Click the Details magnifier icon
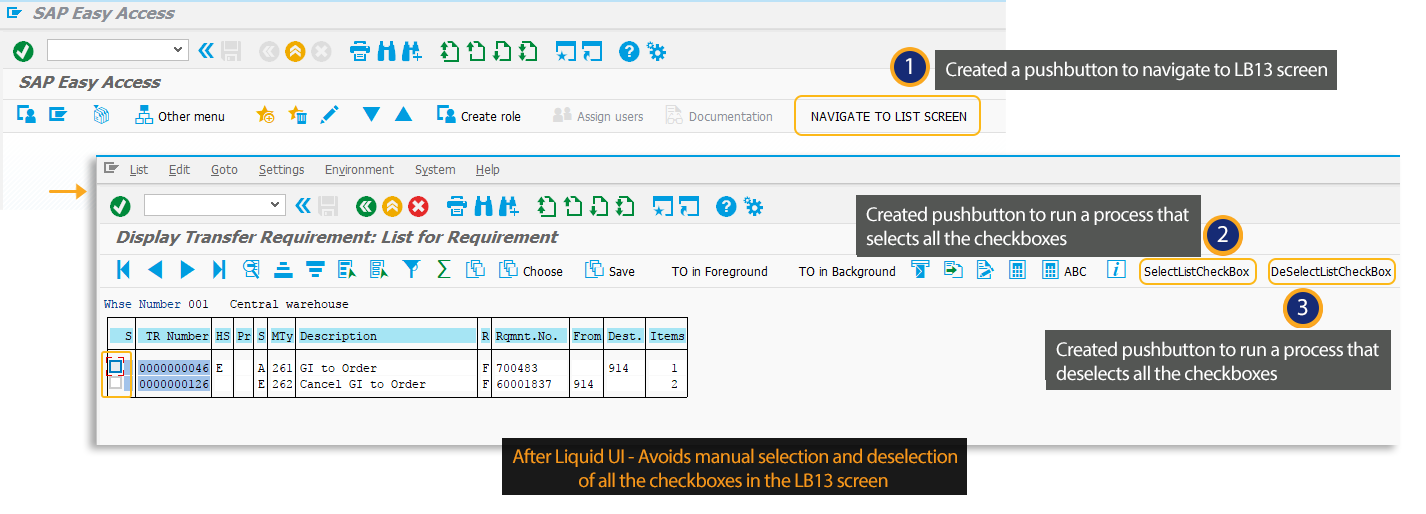Viewport: 1426px width, 514px height. (251, 270)
